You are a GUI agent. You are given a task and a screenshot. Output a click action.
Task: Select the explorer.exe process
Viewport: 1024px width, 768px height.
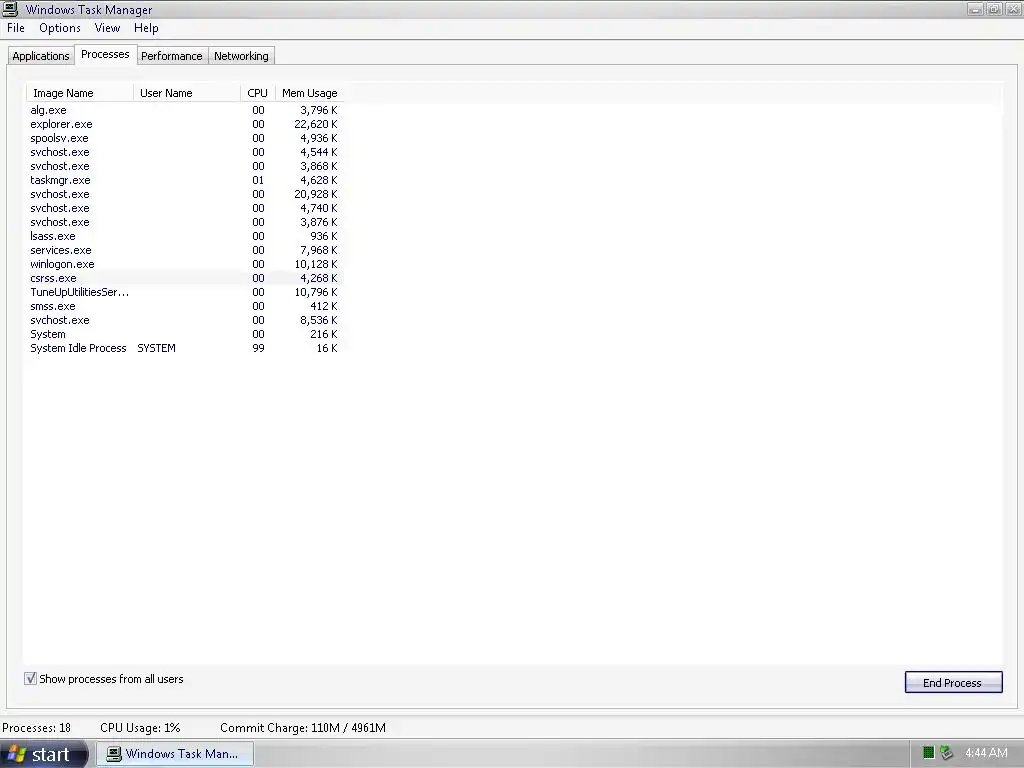click(x=185, y=124)
